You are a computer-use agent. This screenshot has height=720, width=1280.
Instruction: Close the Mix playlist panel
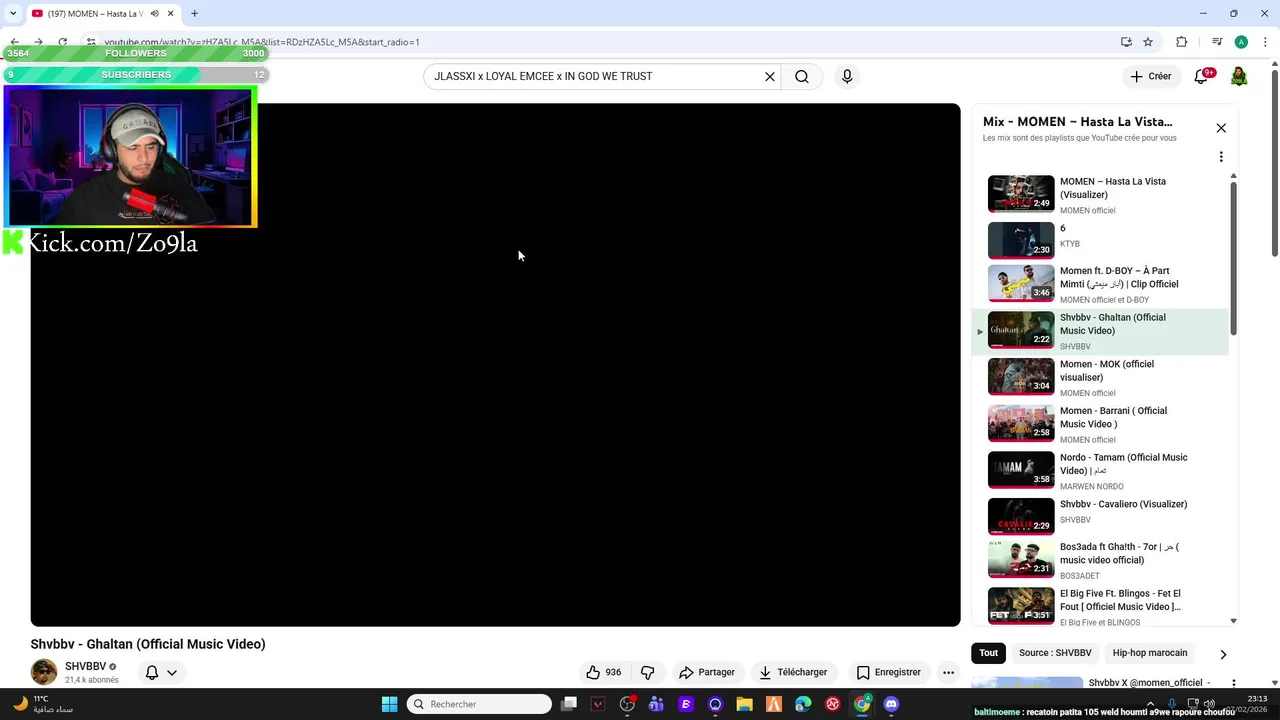(1221, 128)
